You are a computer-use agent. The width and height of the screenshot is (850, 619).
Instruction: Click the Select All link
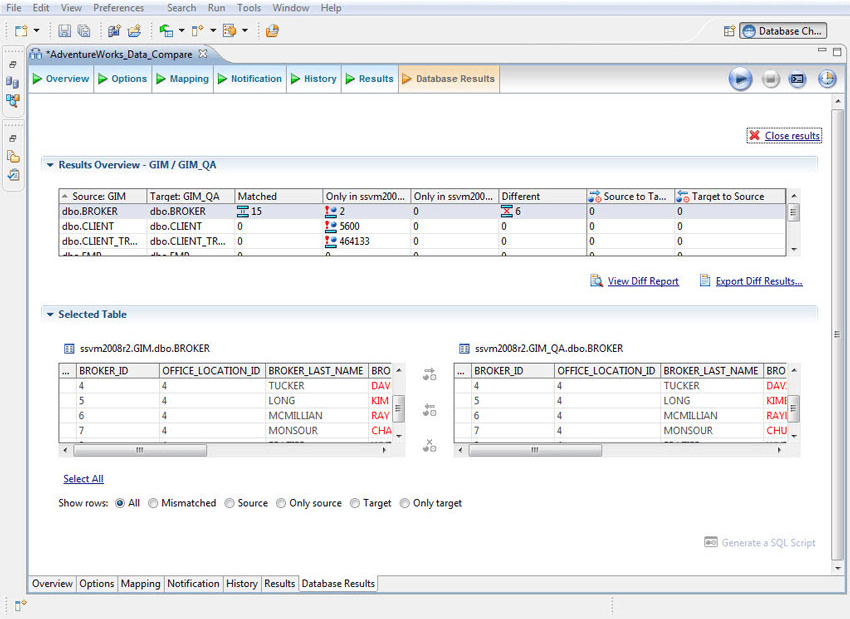[x=83, y=479]
